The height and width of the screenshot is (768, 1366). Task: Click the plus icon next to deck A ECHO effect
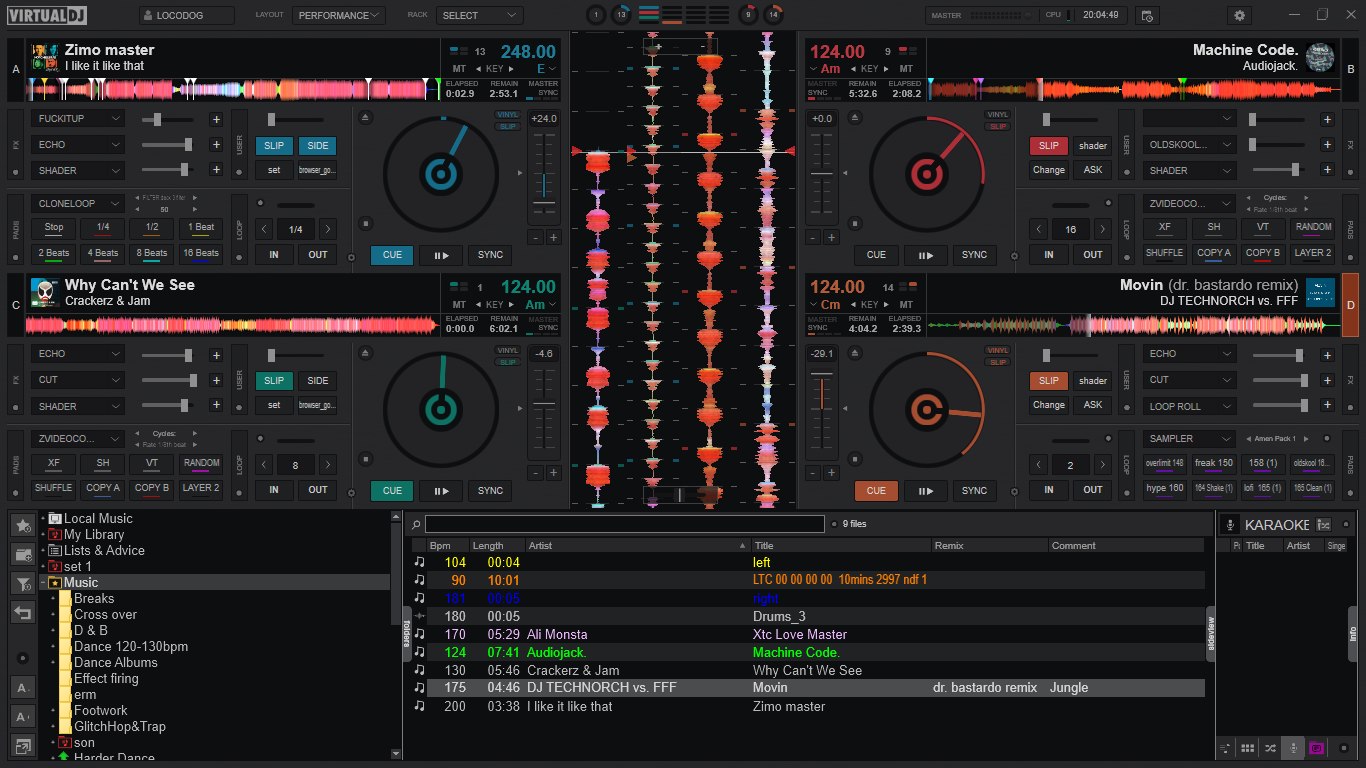(x=215, y=144)
